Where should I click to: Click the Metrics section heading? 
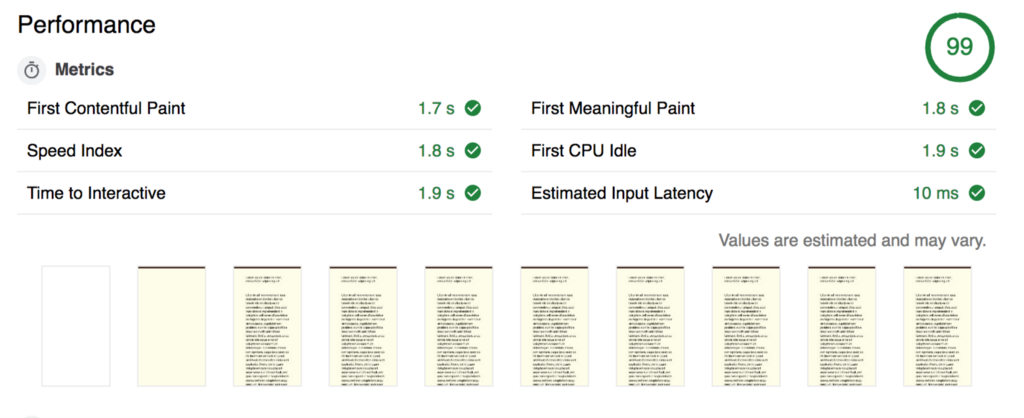coord(84,70)
